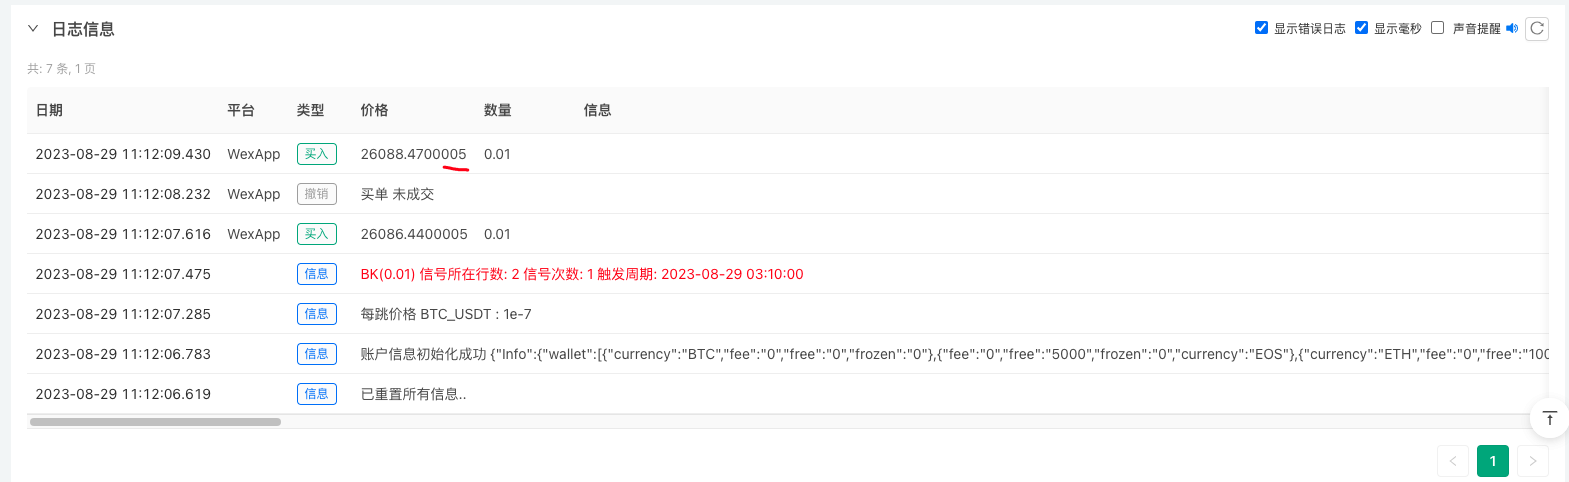
Task: Enable the 声音提醒 checkbox
Action: tap(1438, 28)
